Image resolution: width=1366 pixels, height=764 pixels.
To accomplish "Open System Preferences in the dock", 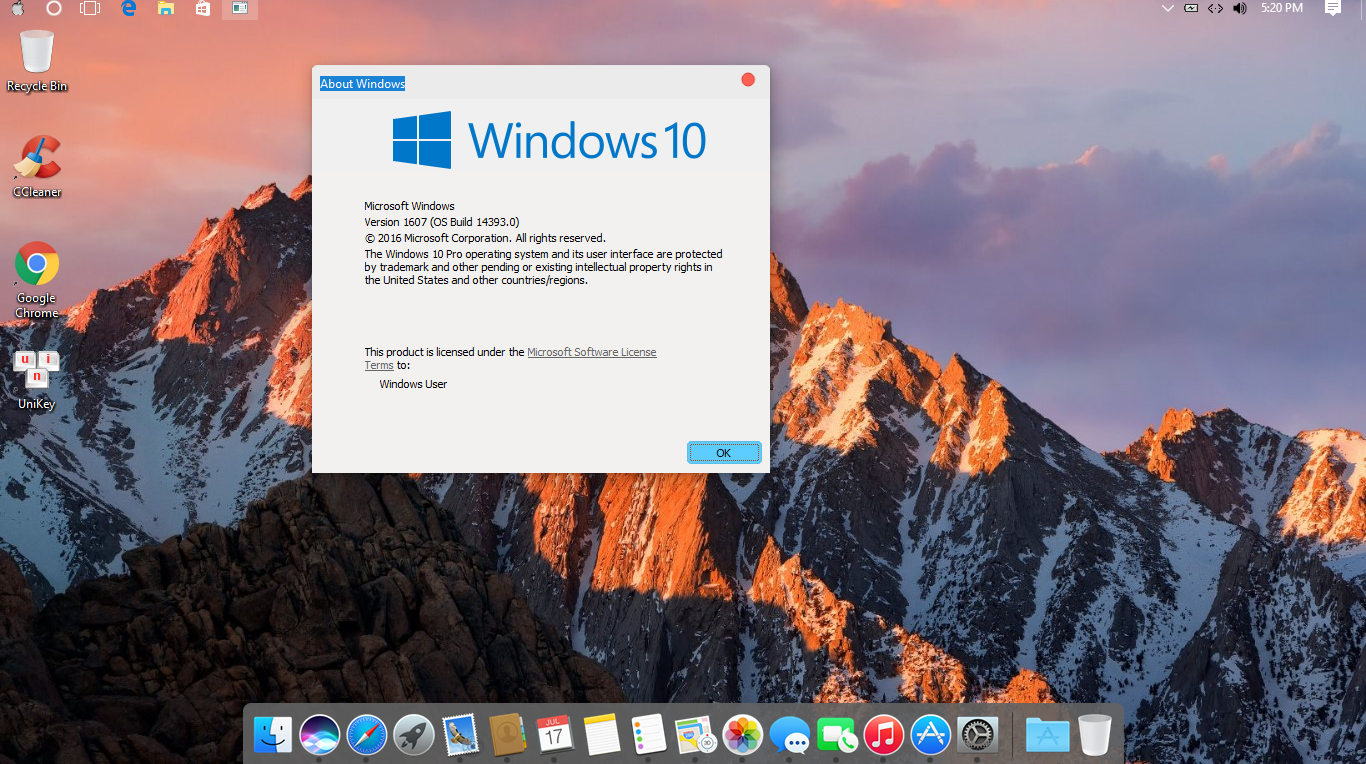I will [976, 733].
